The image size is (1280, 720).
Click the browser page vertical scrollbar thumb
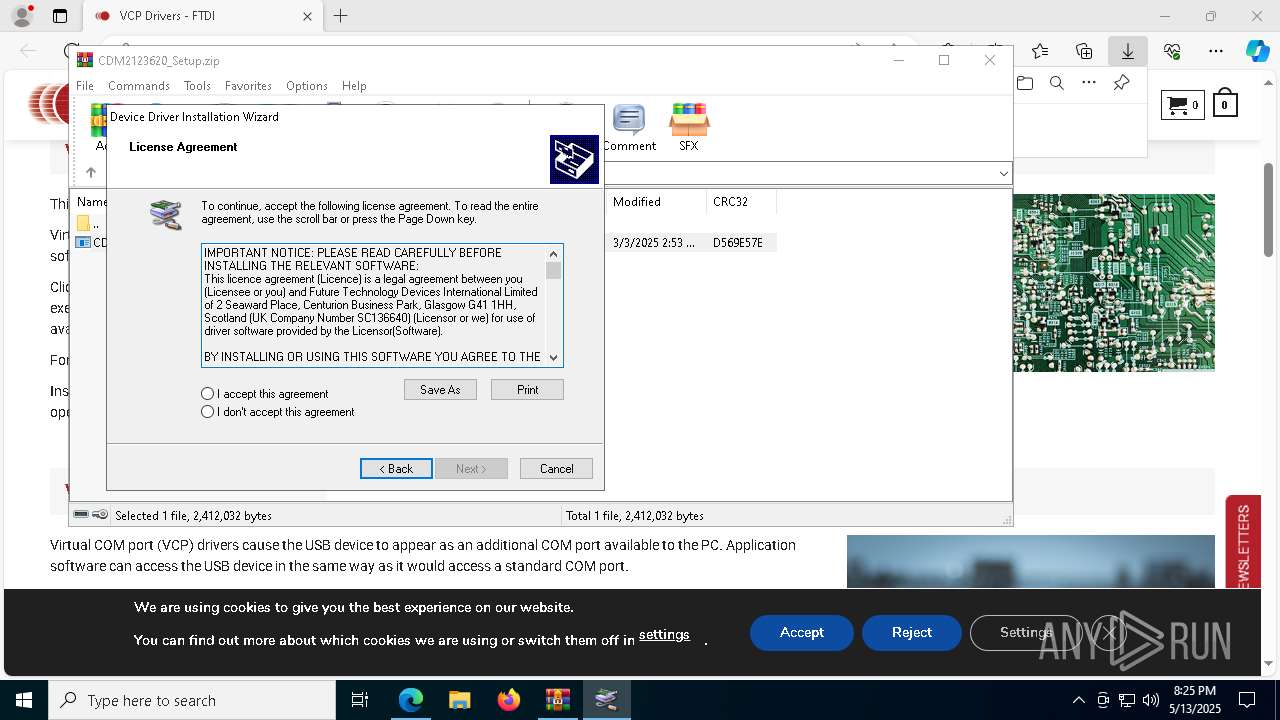click(1269, 210)
